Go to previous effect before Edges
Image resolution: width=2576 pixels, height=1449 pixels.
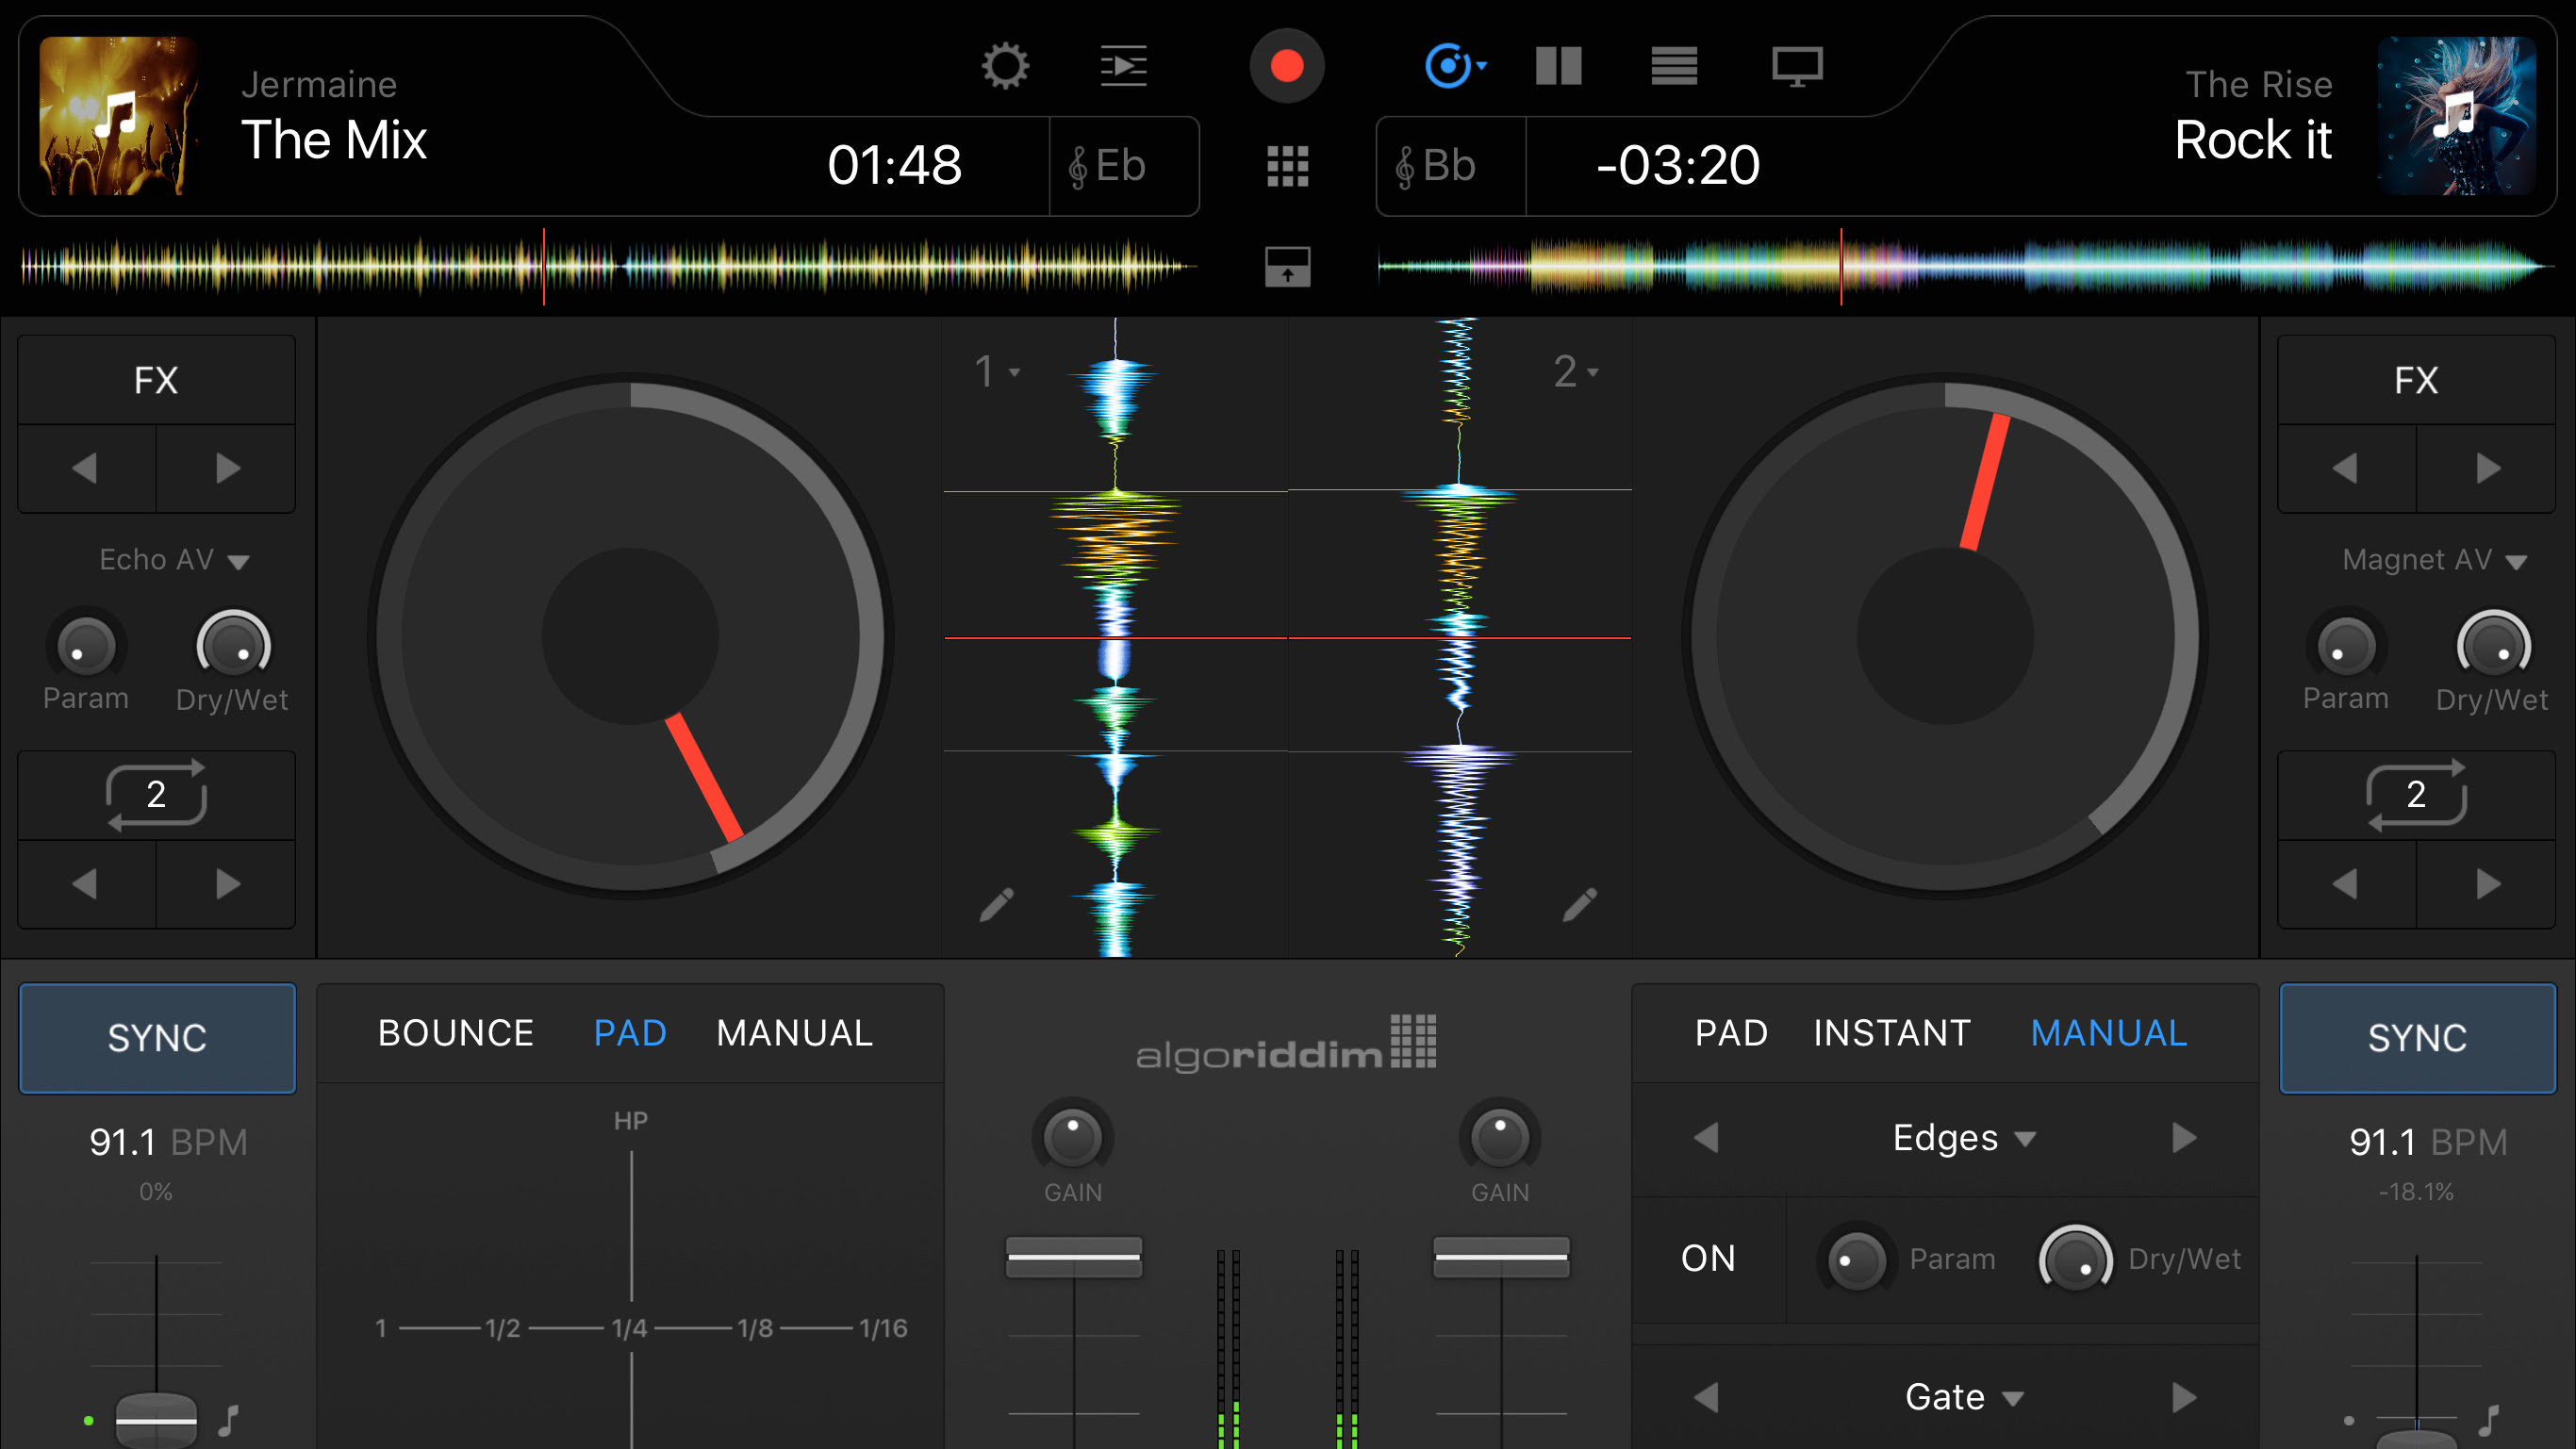[x=1706, y=1138]
